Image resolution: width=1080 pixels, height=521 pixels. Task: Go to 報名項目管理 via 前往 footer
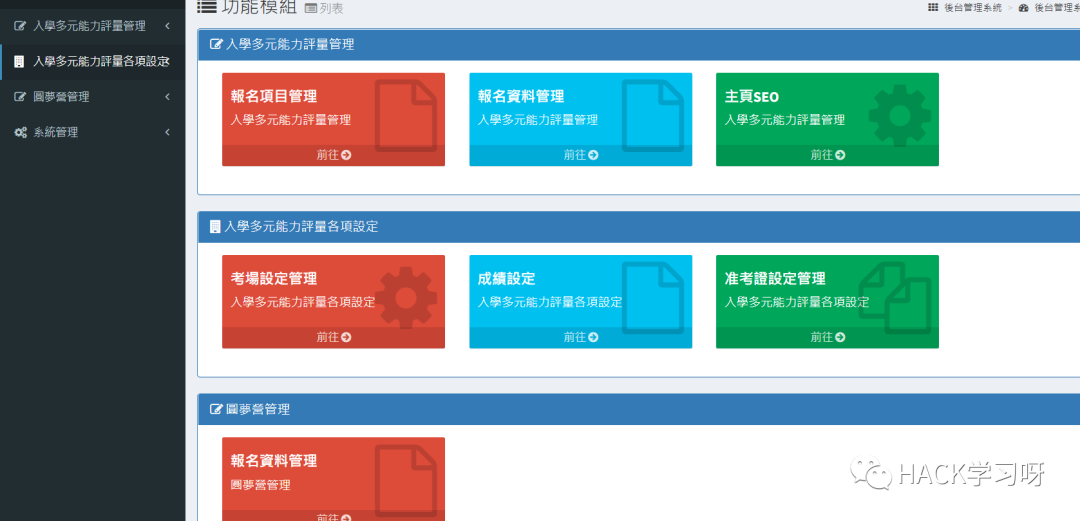coord(333,155)
